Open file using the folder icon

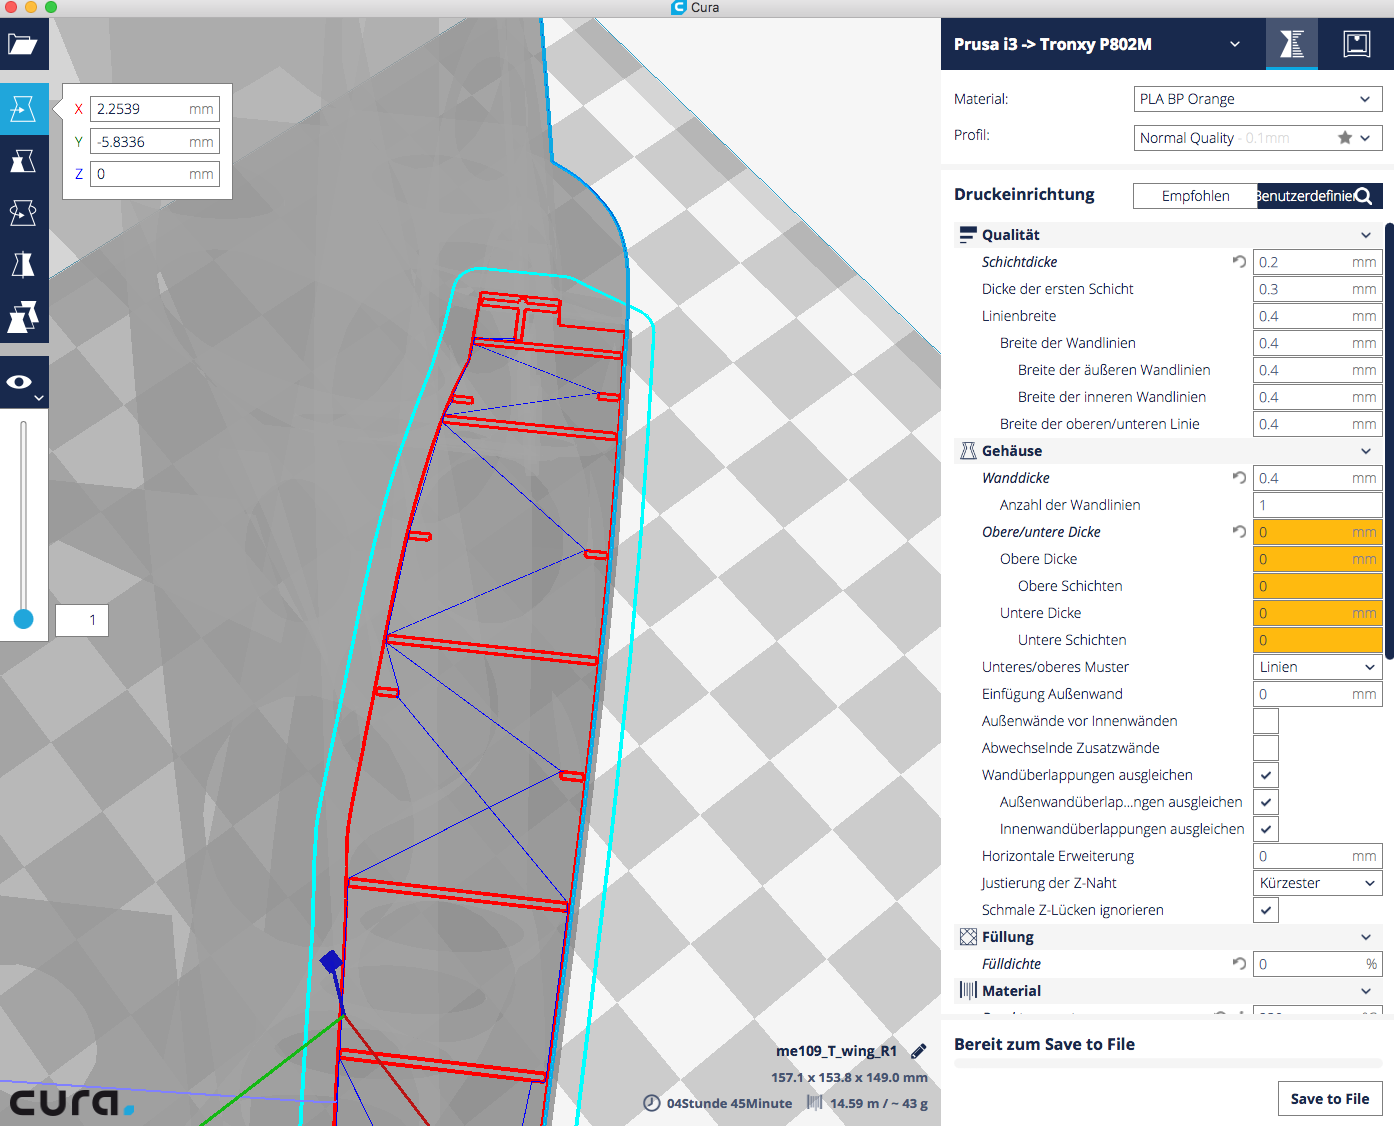pyautogui.click(x=23, y=44)
